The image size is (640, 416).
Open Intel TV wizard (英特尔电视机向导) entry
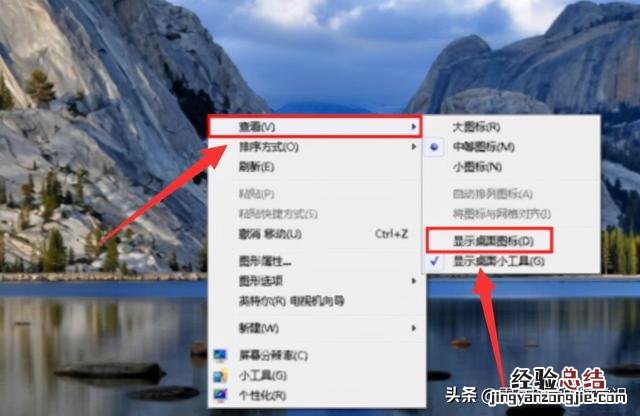point(316,301)
